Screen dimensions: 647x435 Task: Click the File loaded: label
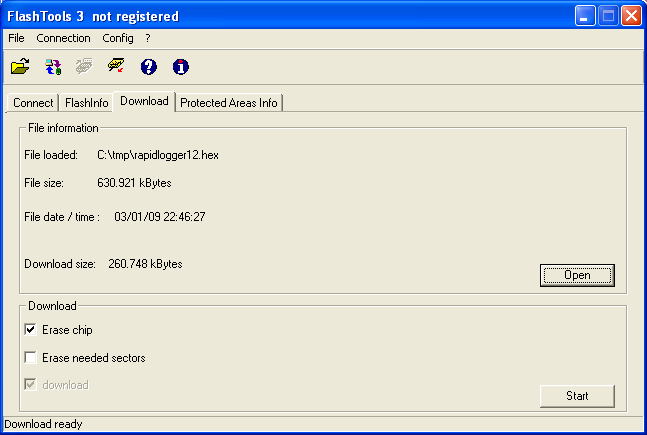pos(51,155)
